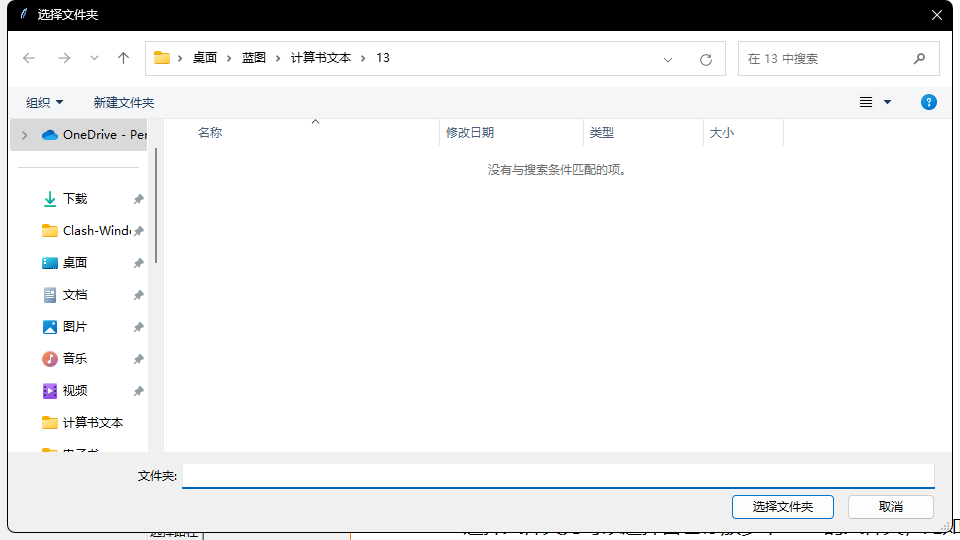Sort by the 修改日期 column header

[470, 133]
